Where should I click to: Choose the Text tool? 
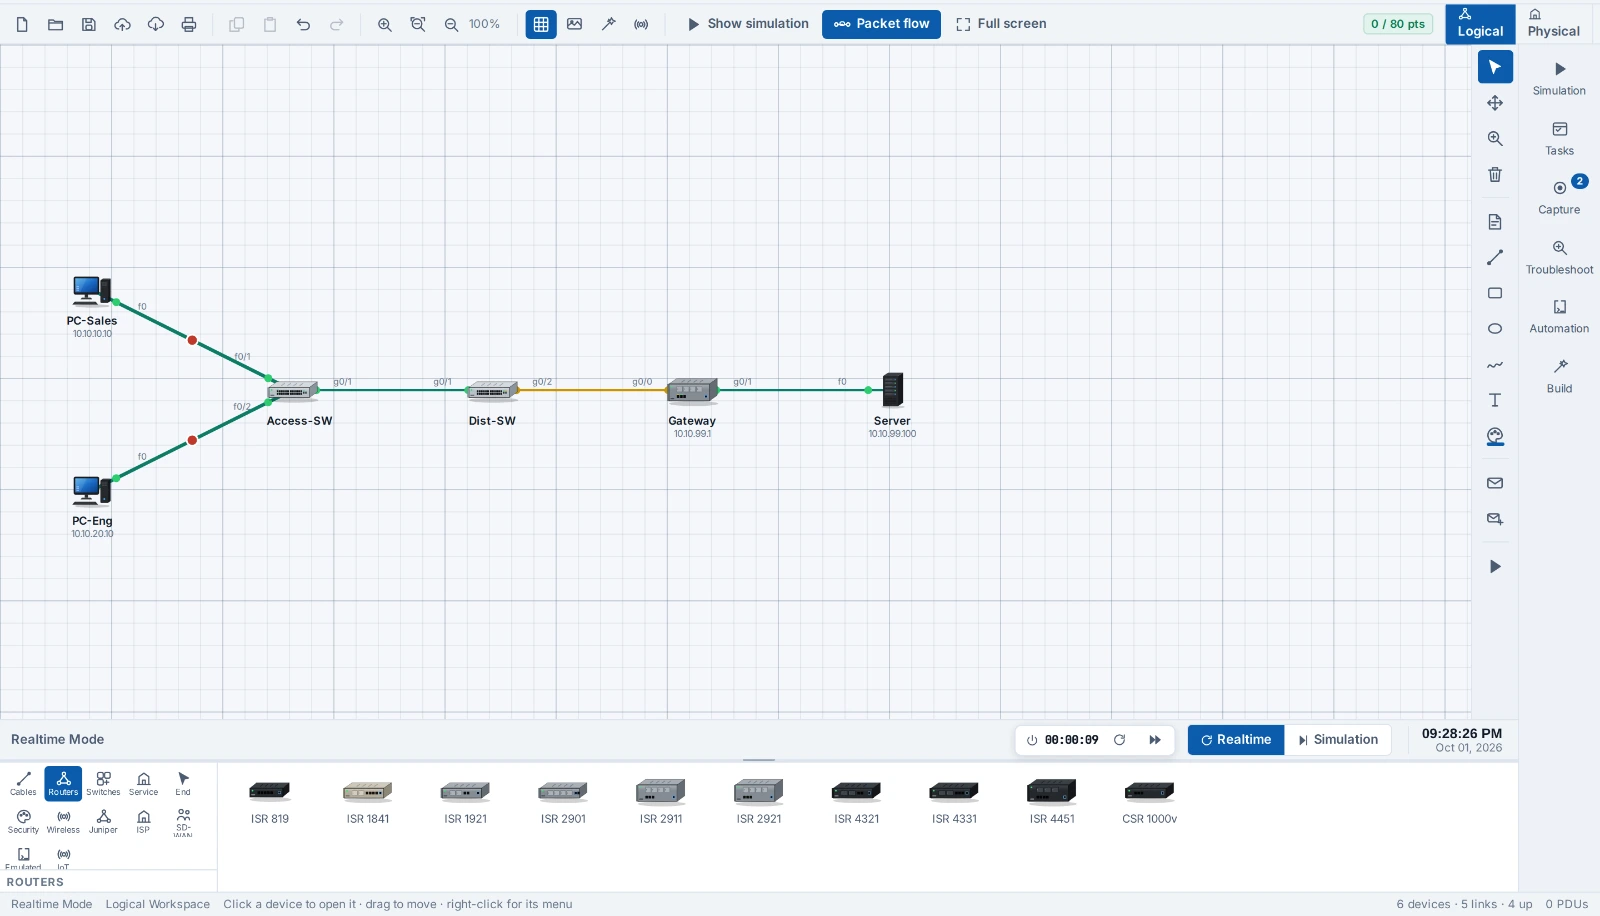pyautogui.click(x=1495, y=400)
